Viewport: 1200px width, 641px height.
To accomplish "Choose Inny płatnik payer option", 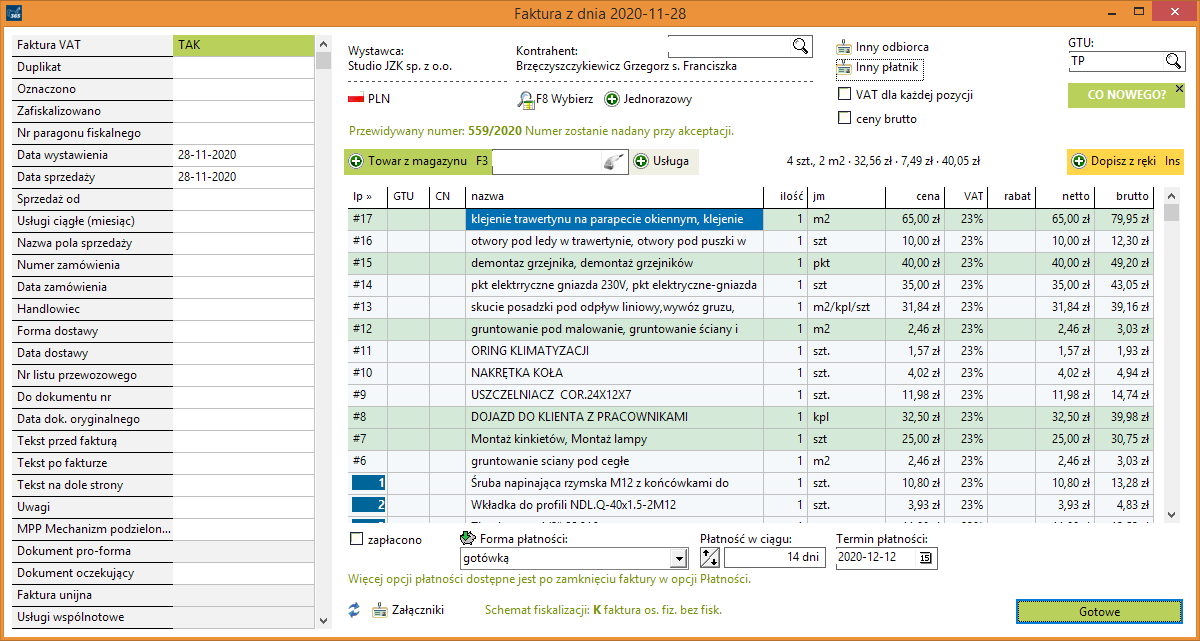I will (879, 68).
